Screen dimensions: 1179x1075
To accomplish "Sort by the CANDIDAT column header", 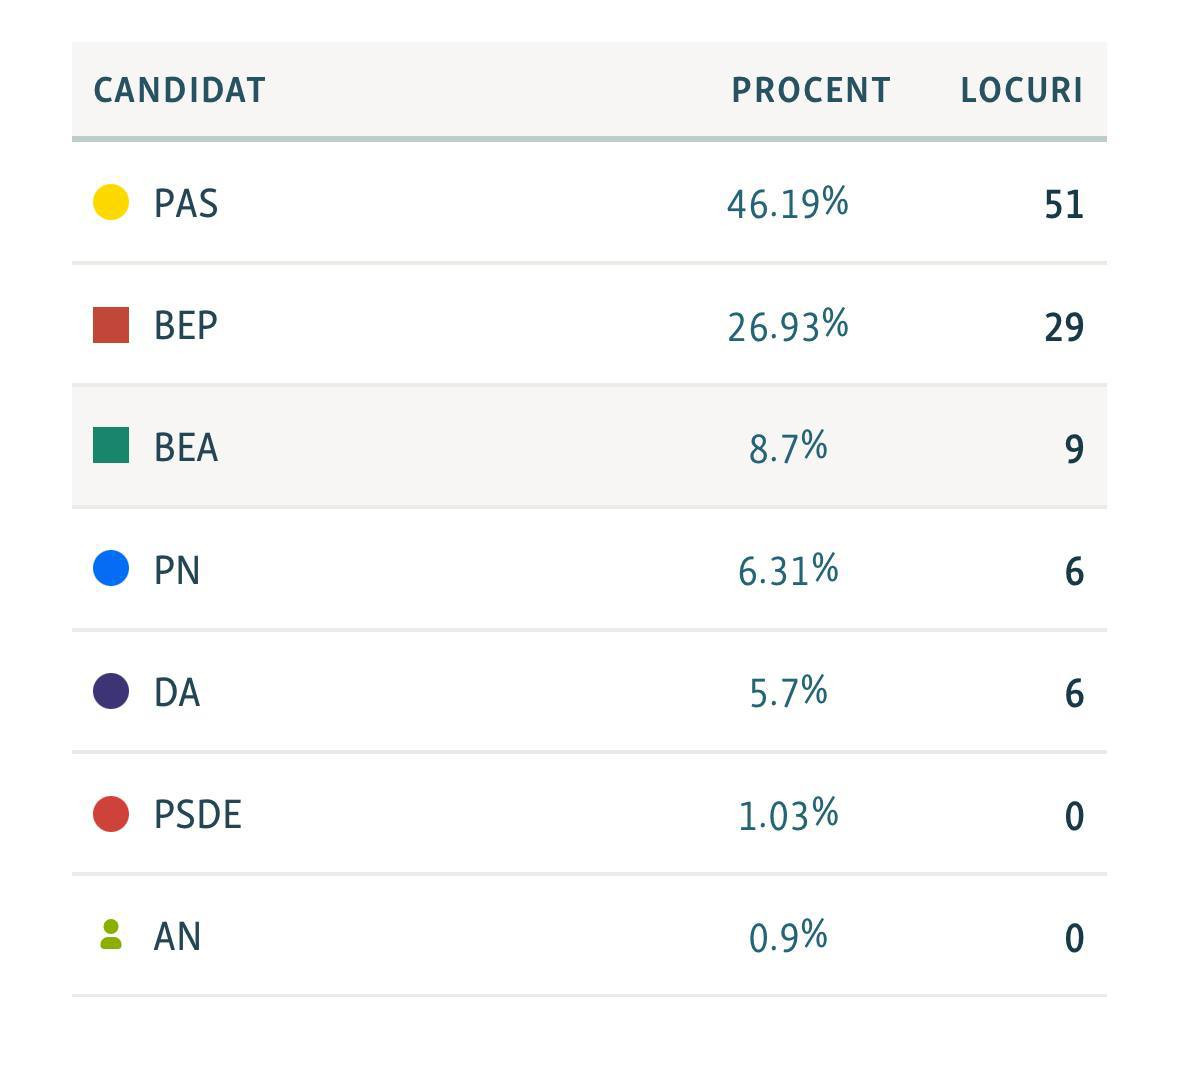I will pyautogui.click(x=179, y=90).
